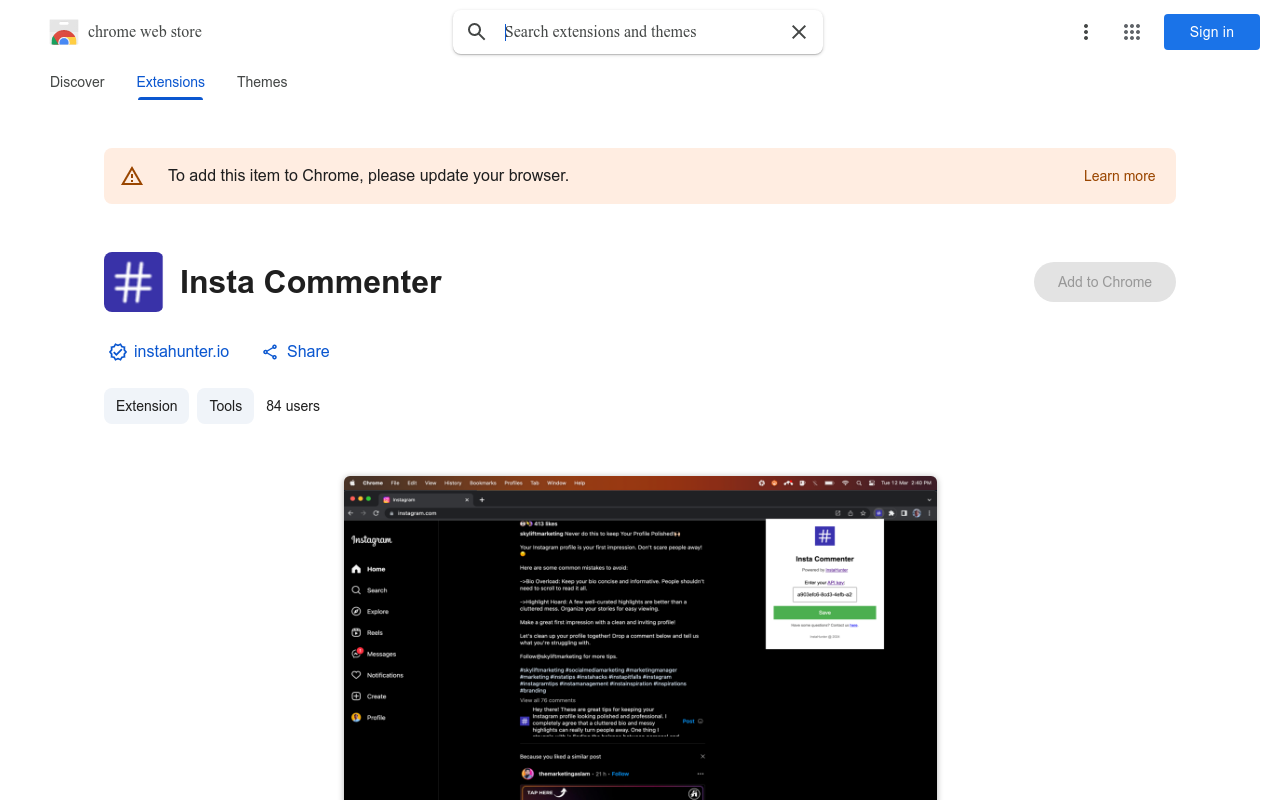Click the 84 users text
Viewport: 1280px width, 800px height.
[293, 406]
